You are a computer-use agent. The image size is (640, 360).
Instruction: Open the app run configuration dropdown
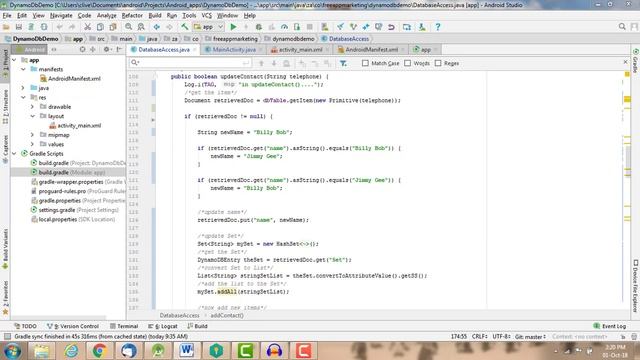[209, 27]
